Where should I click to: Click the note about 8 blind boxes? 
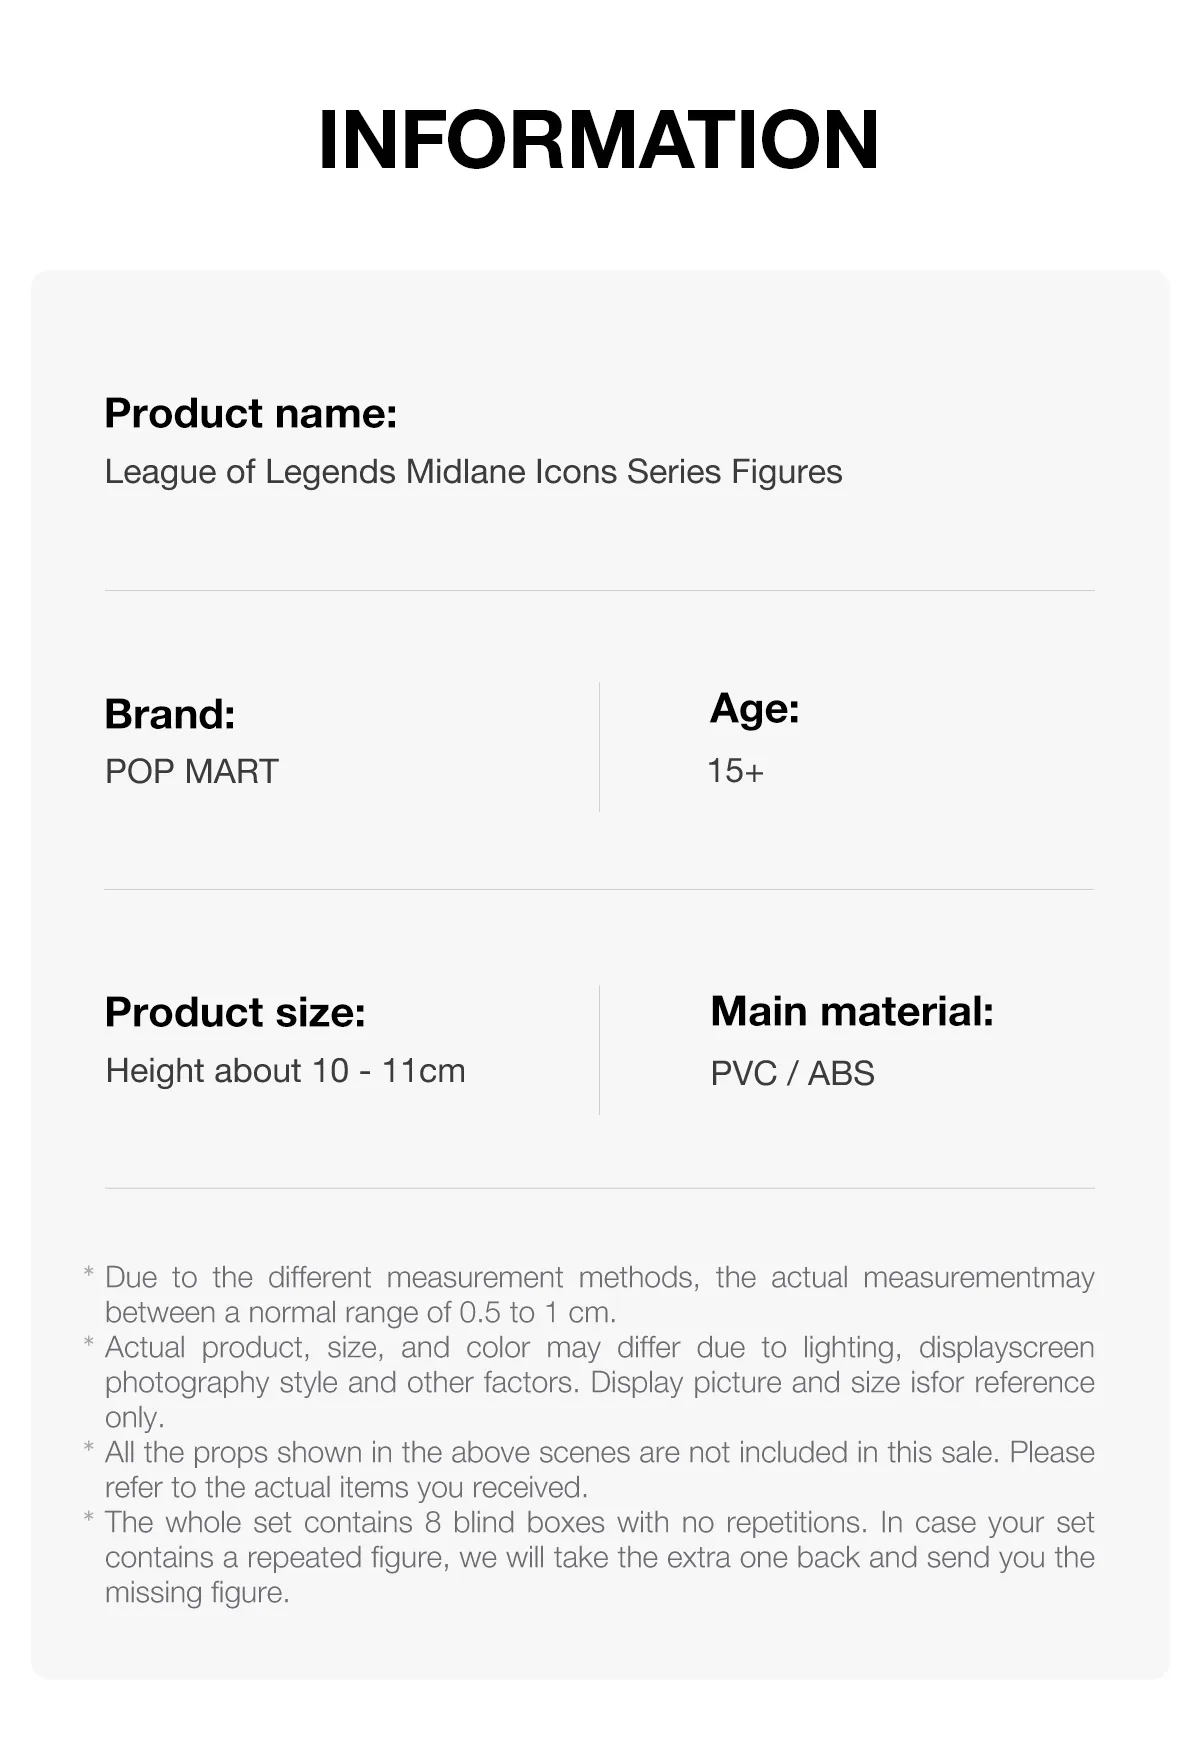600,1557
